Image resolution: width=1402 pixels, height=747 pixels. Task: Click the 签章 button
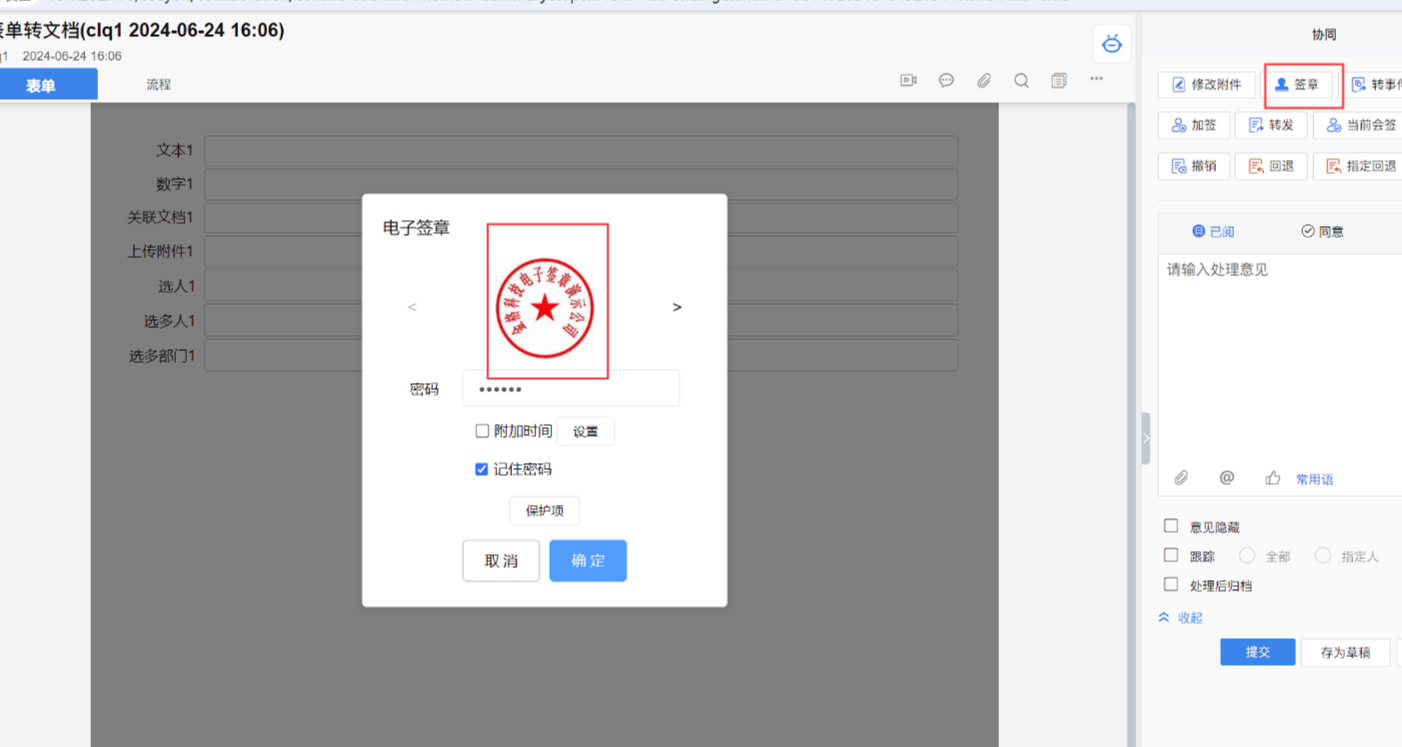pyautogui.click(x=1297, y=85)
